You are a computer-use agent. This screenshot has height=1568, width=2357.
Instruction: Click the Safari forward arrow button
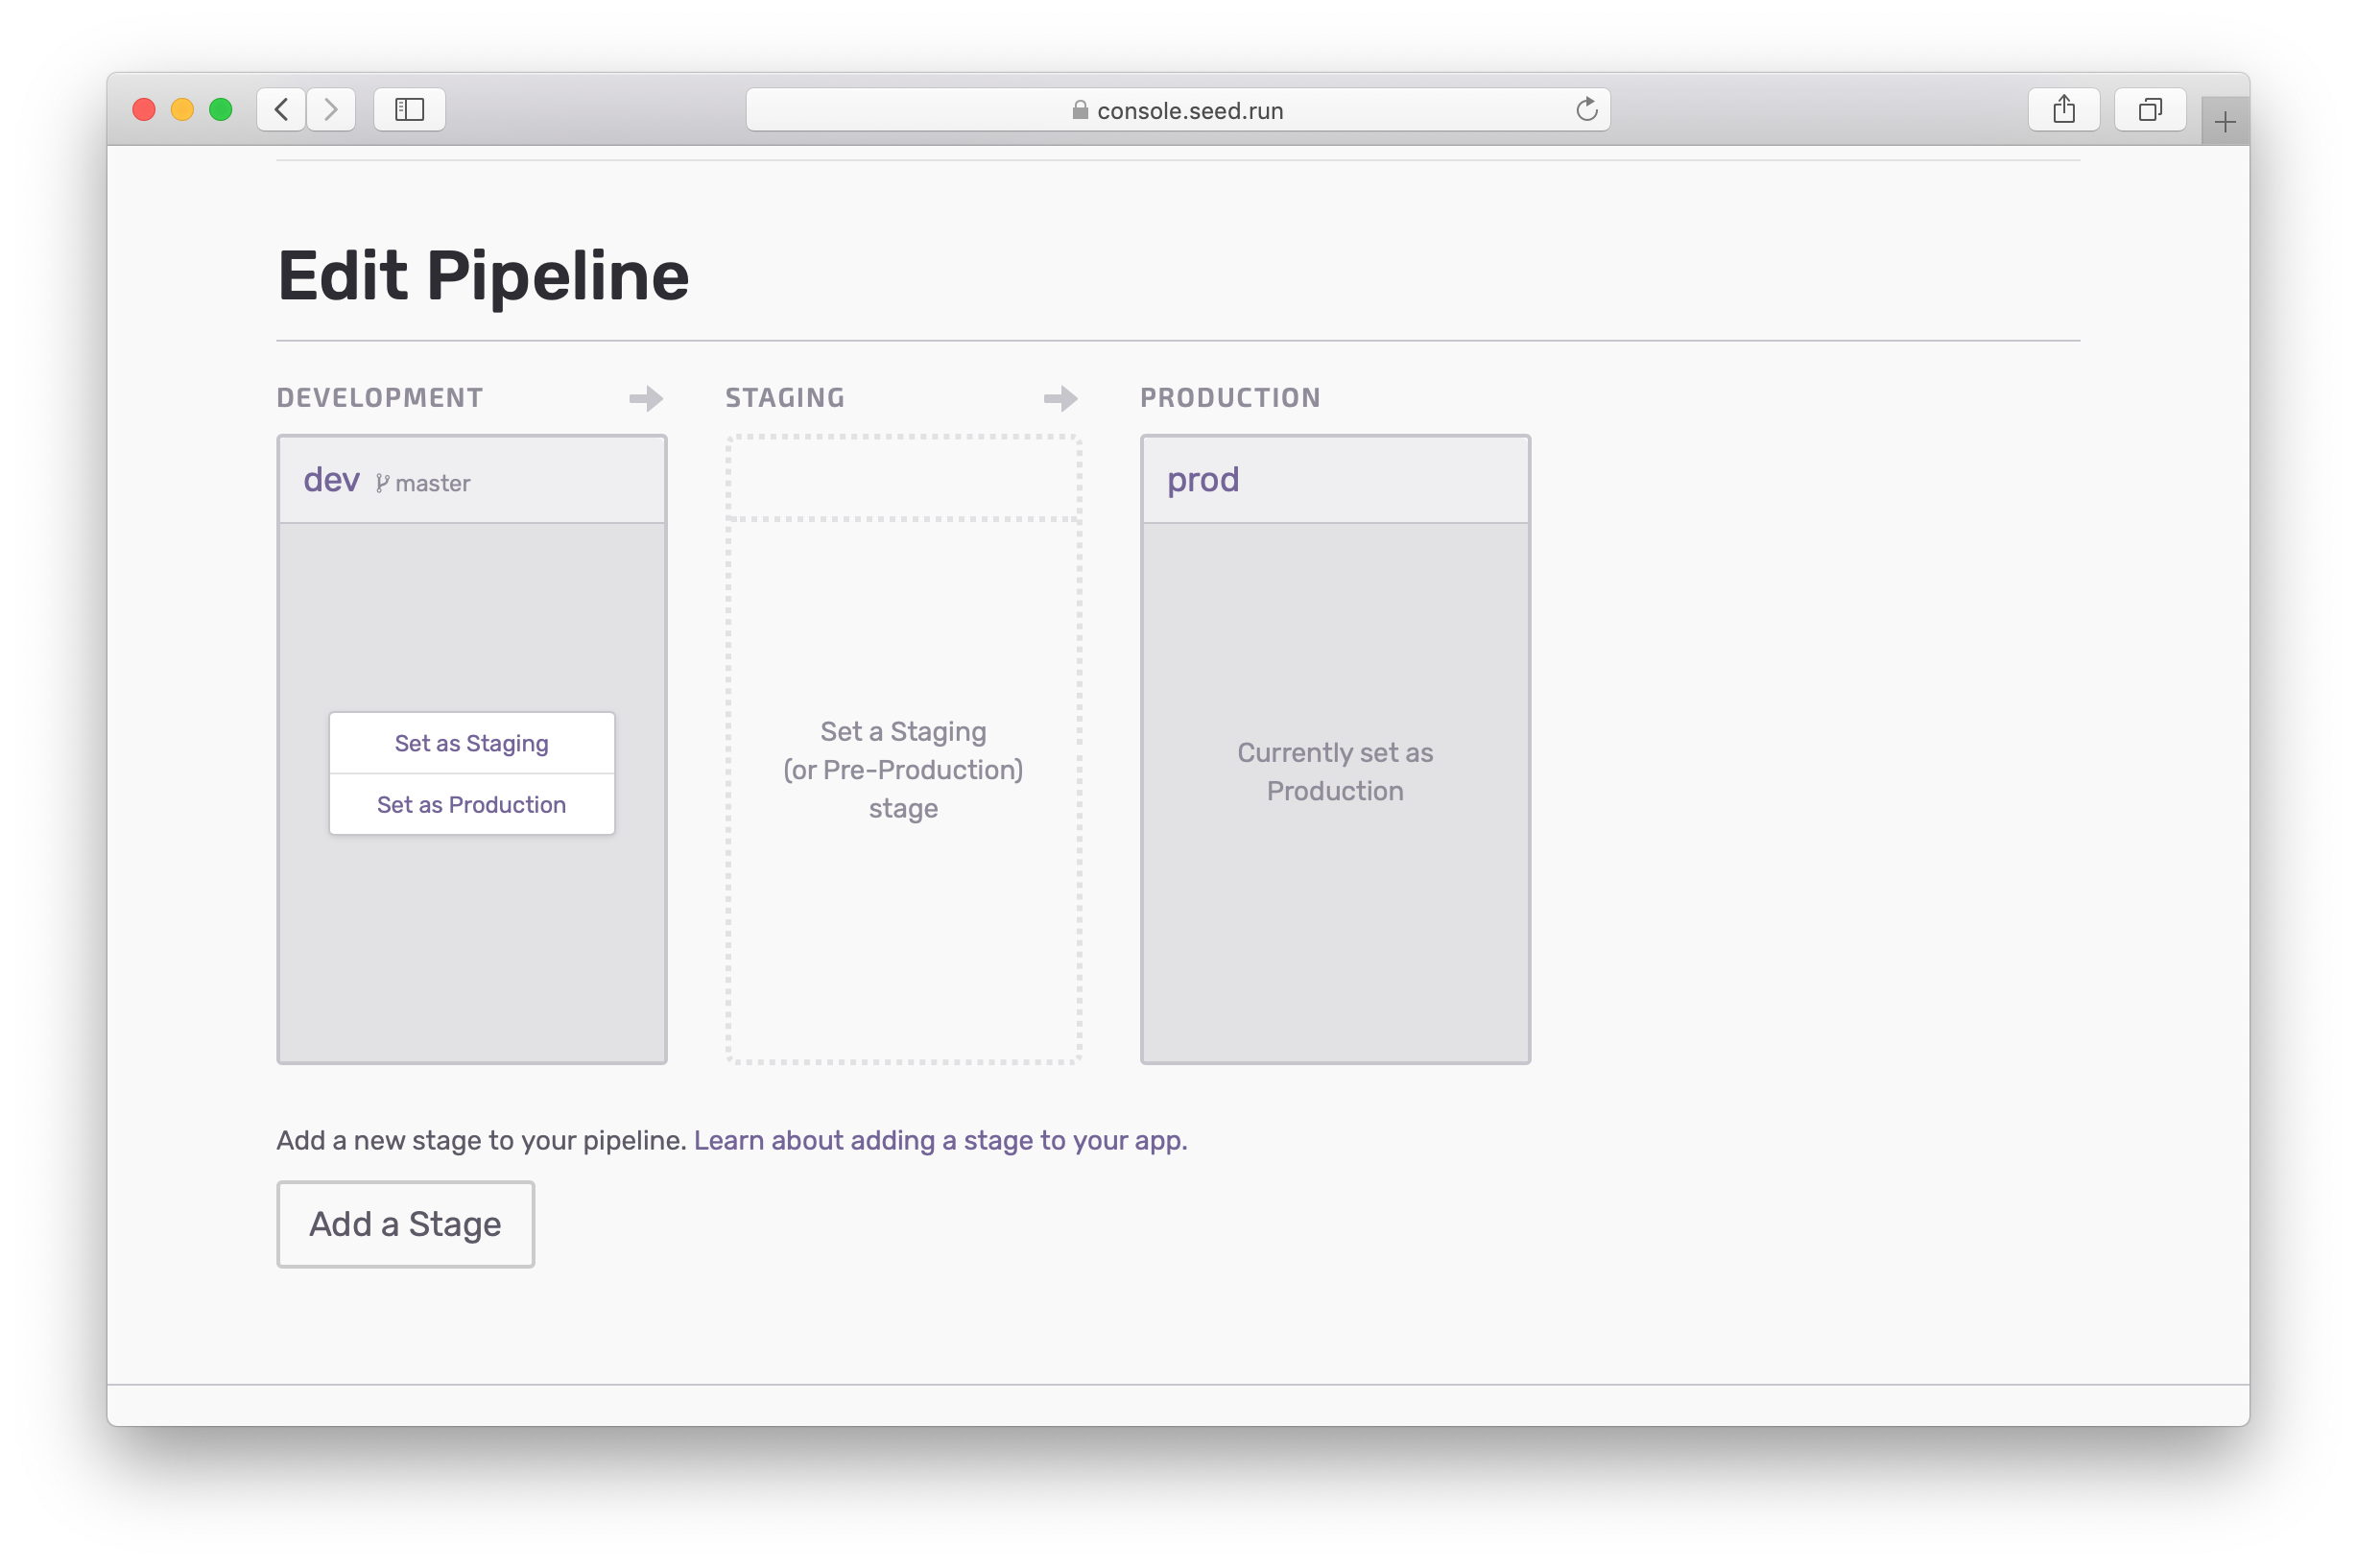[331, 109]
